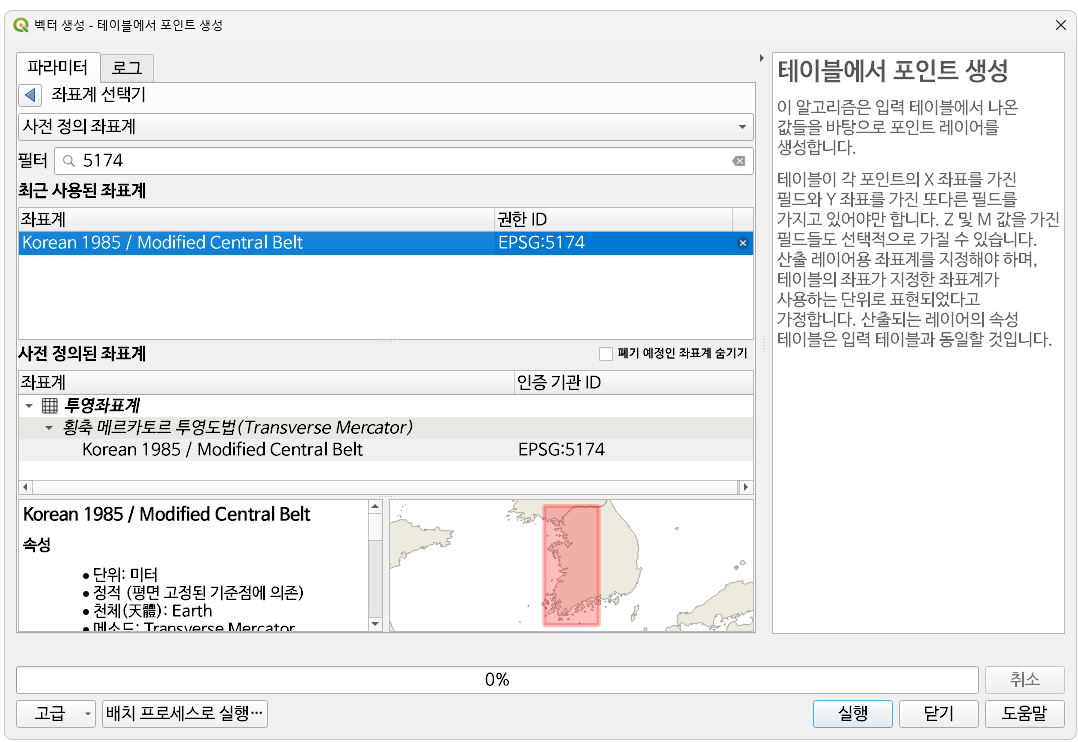Collapse the 투영좌표계 tree node
Image resolution: width=1078 pixels, height=742 pixels.
point(29,406)
